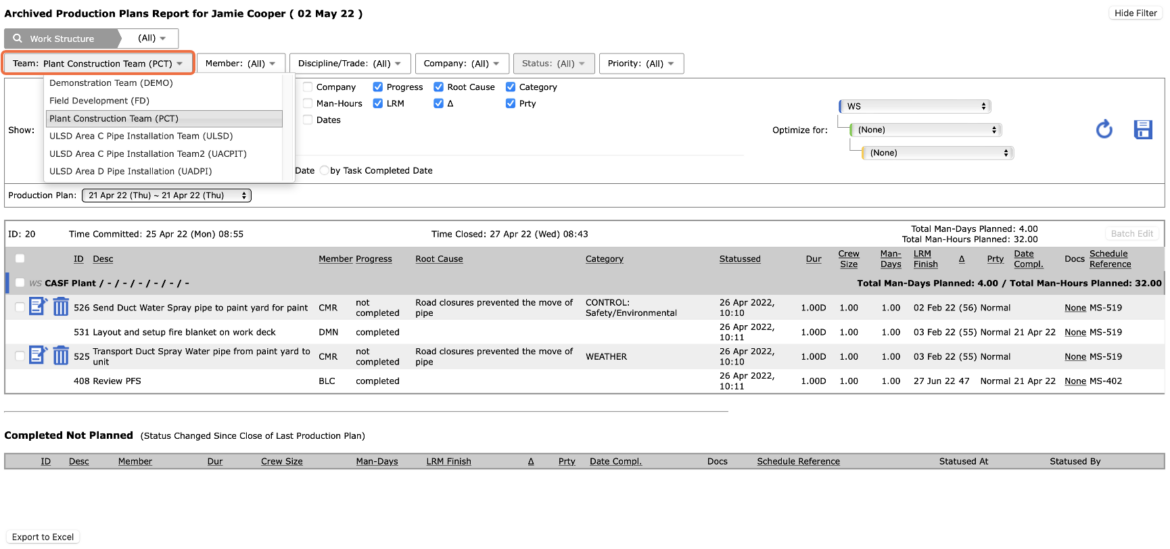Open the Priority (All) dropdown
1170x549 pixels.
[x=642, y=63]
